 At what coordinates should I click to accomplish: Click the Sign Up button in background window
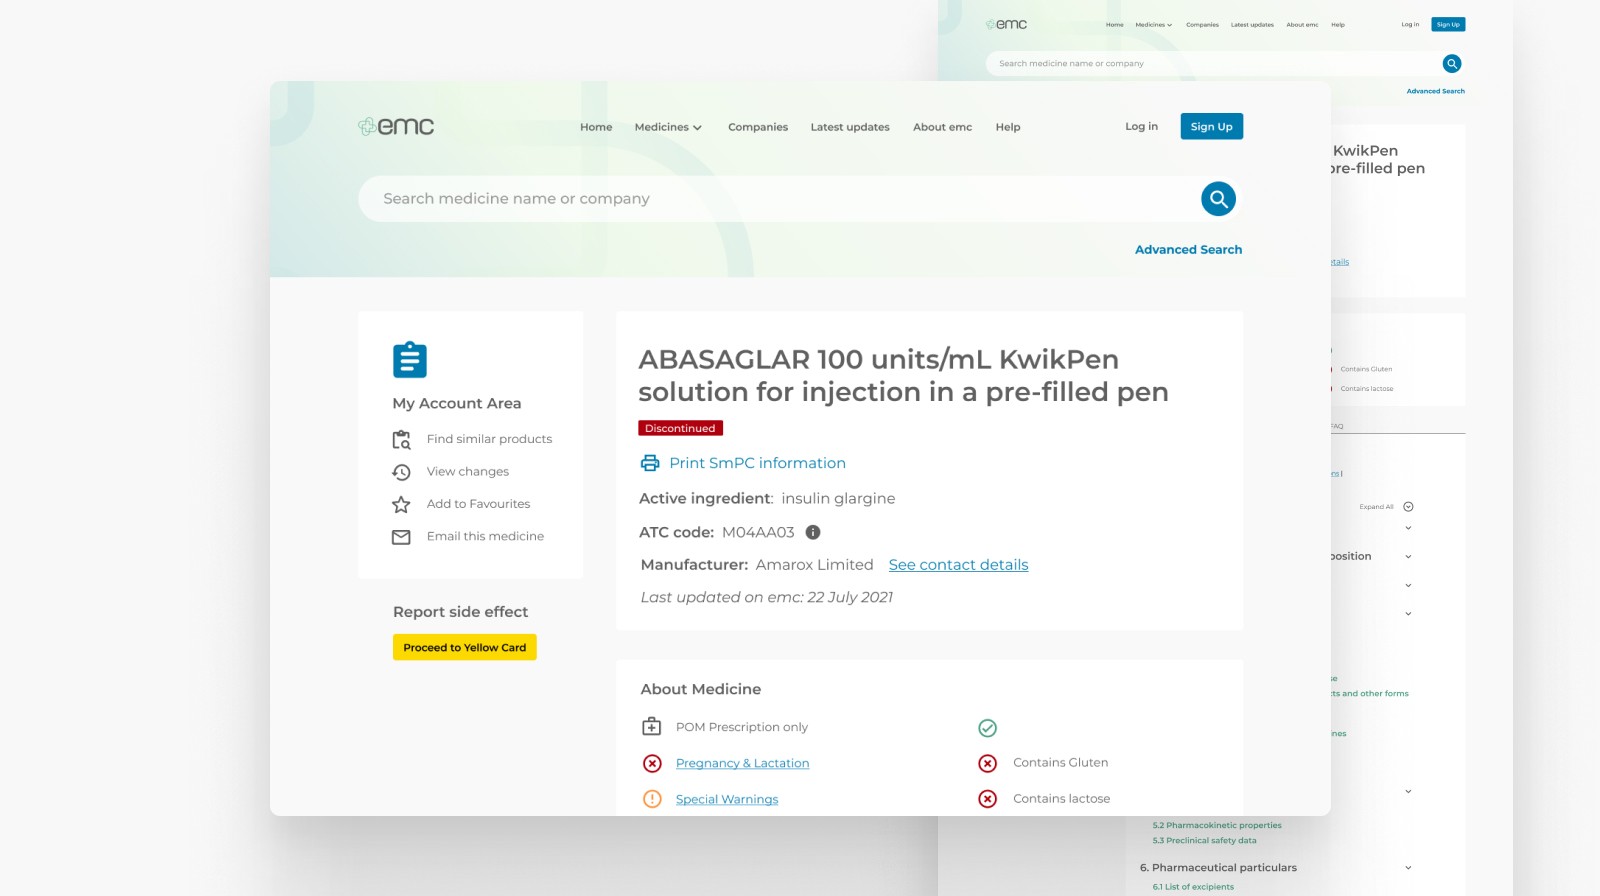[x=1448, y=24]
